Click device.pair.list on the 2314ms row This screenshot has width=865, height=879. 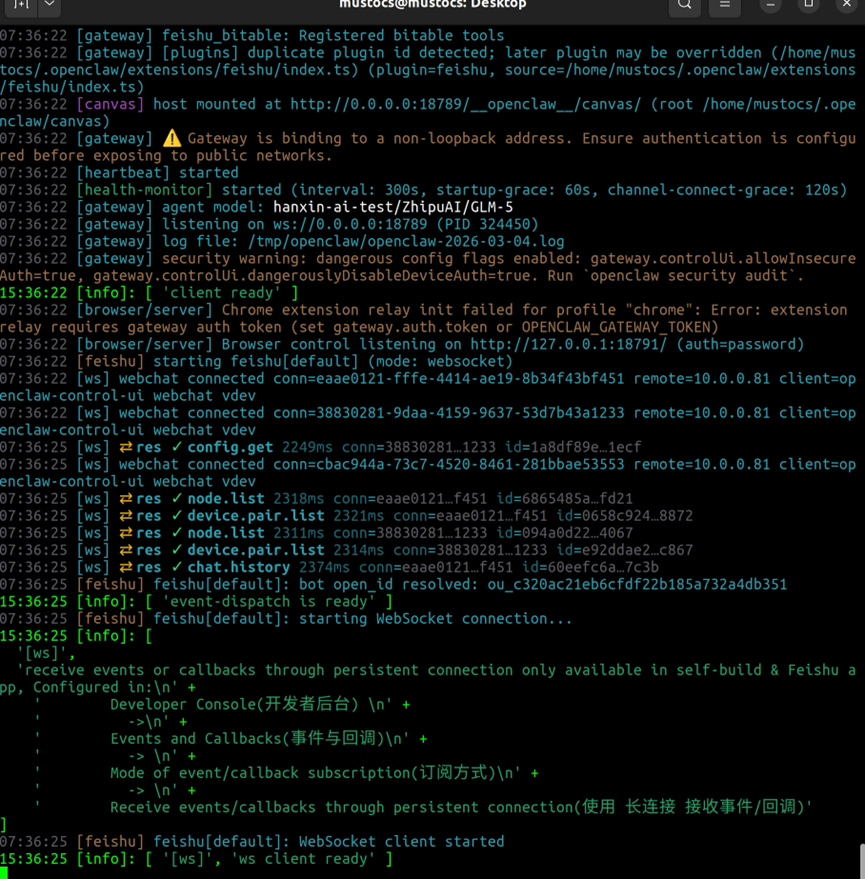(256, 550)
